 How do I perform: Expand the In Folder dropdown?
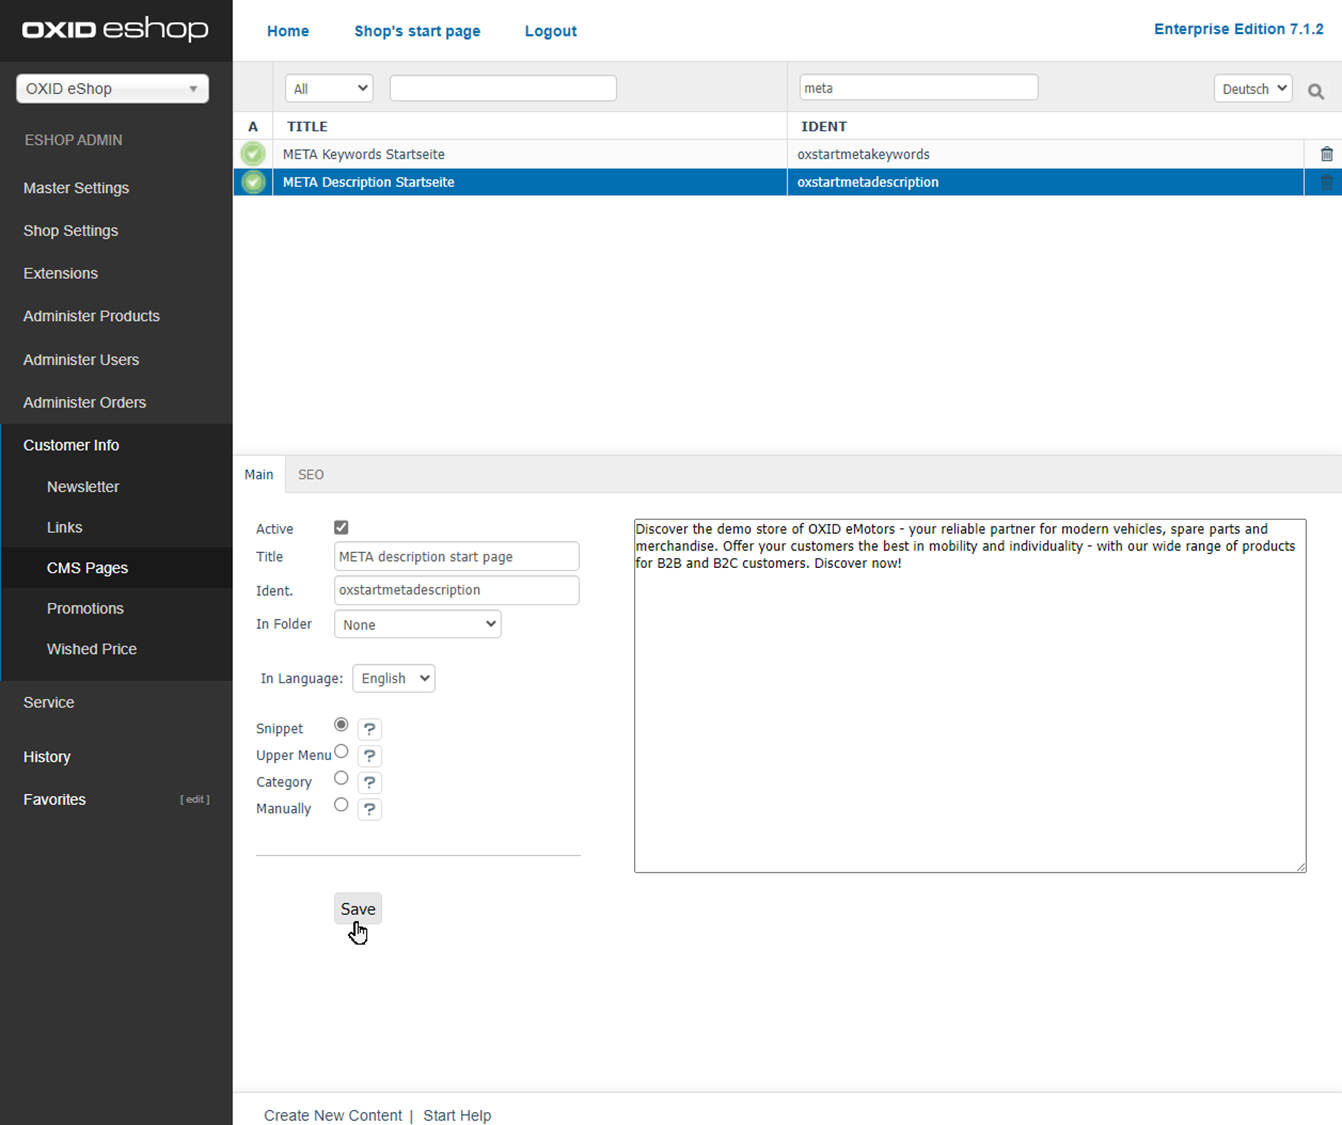coord(417,624)
